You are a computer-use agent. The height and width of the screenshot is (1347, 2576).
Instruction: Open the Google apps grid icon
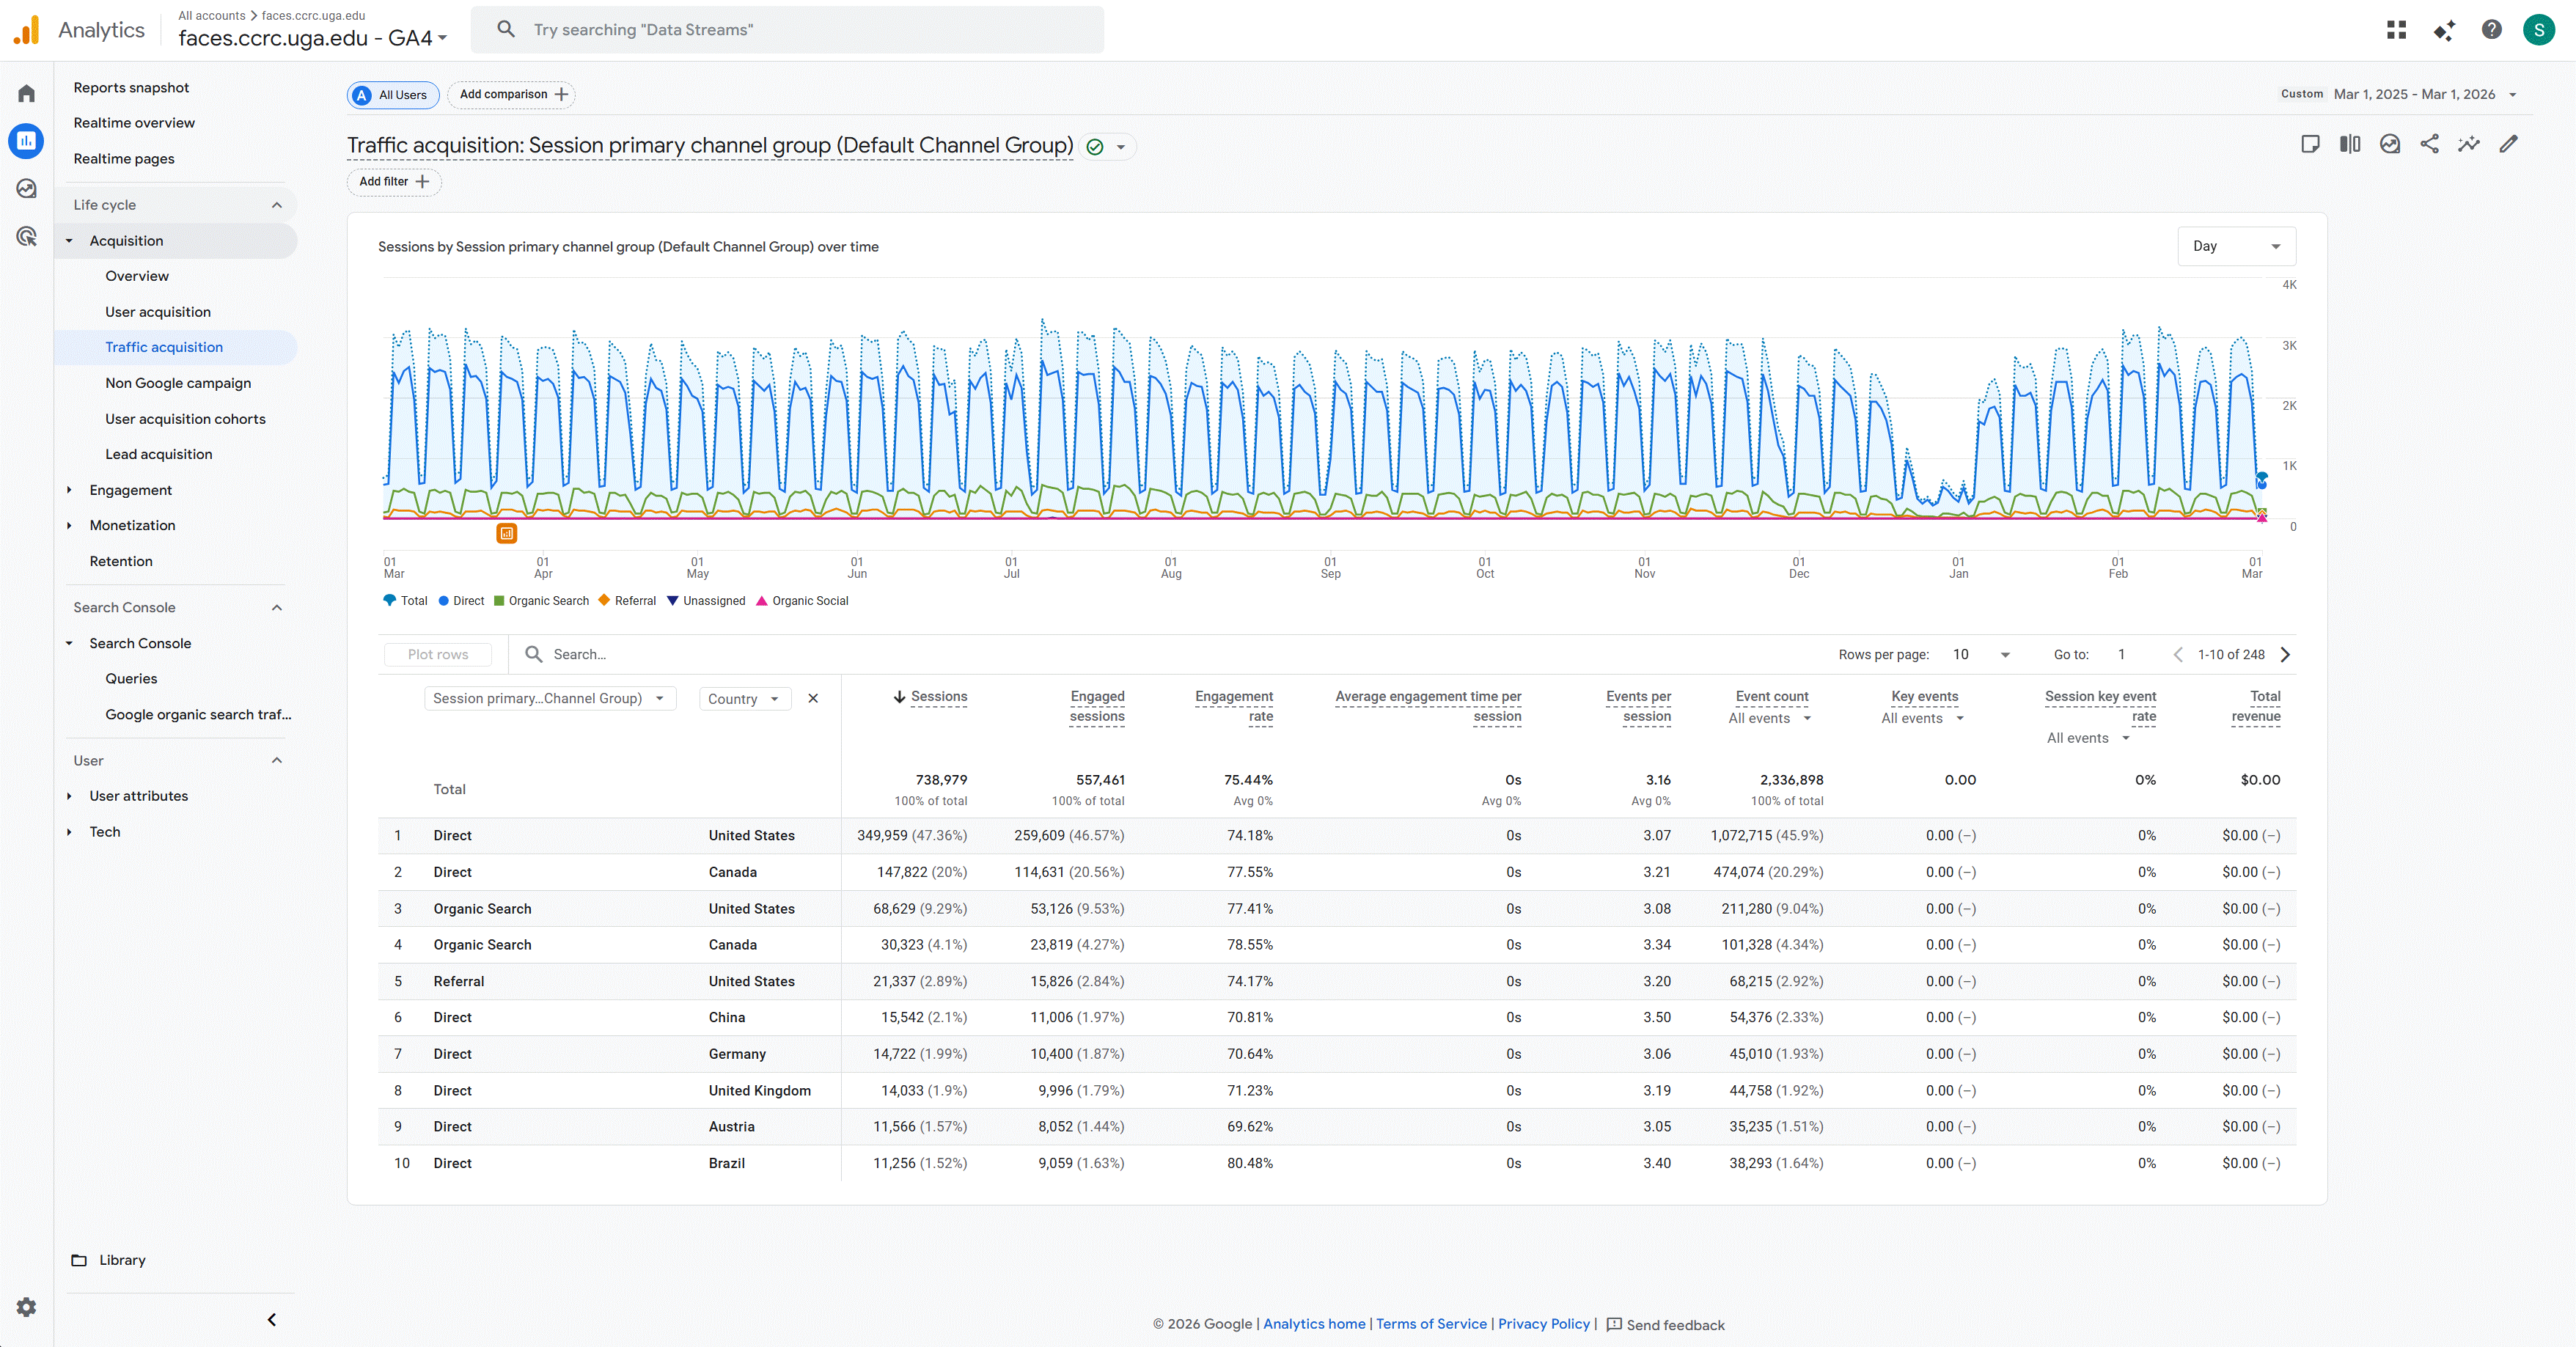[2396, 30]
